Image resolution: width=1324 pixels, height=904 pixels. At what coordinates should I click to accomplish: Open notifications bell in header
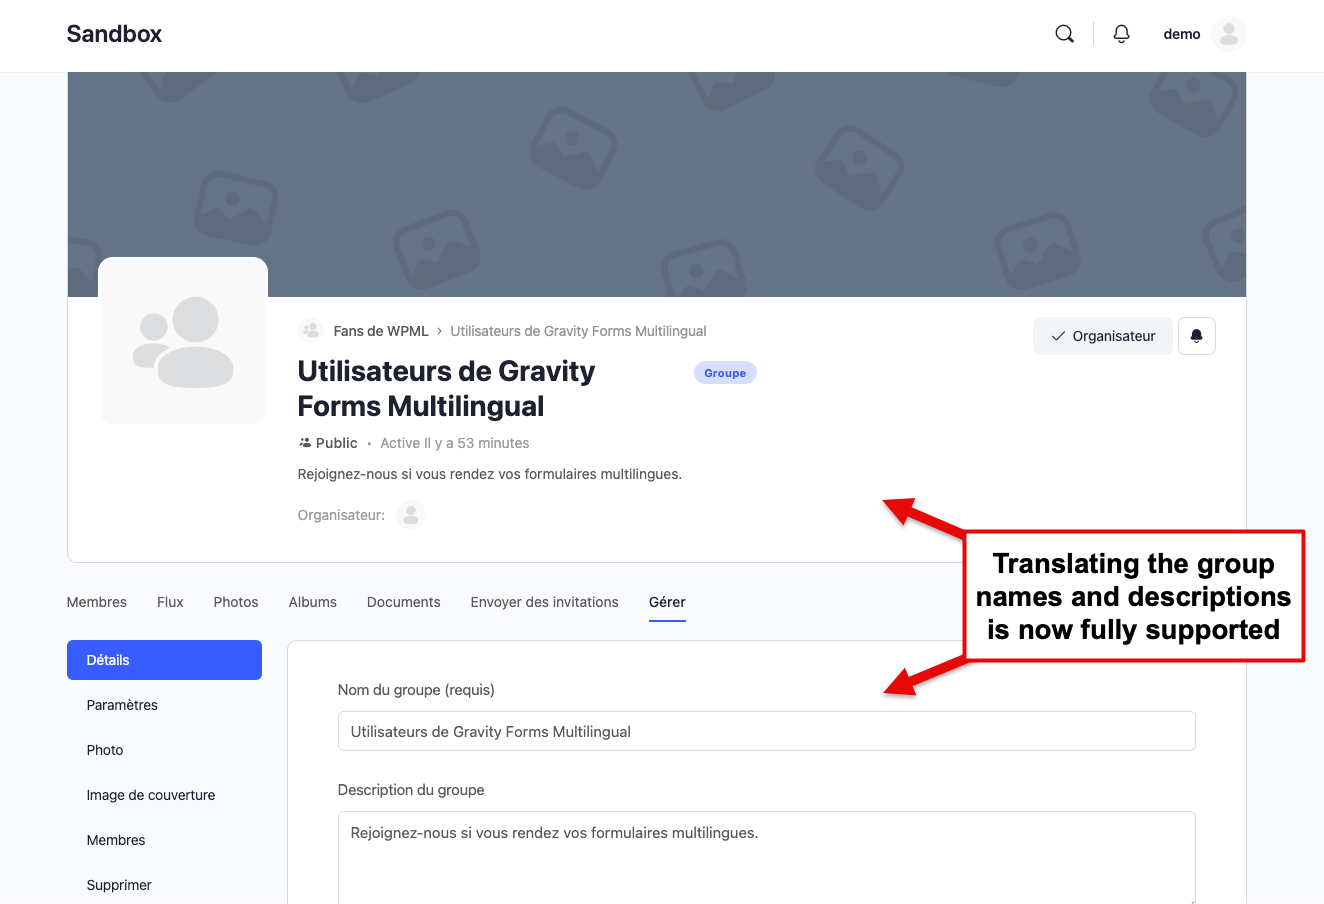[1121, 34]
